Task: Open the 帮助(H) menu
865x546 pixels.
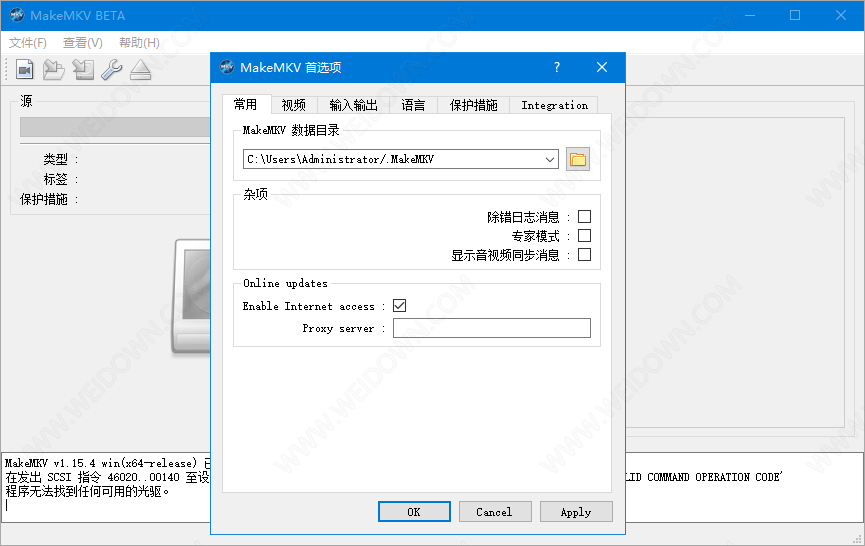Action: coord(139,42)
